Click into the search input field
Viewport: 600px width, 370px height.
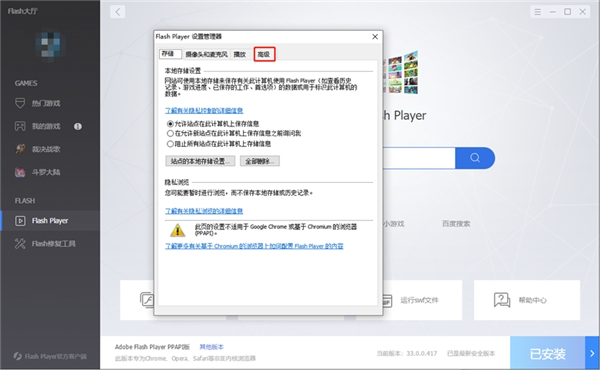(419, 158)
